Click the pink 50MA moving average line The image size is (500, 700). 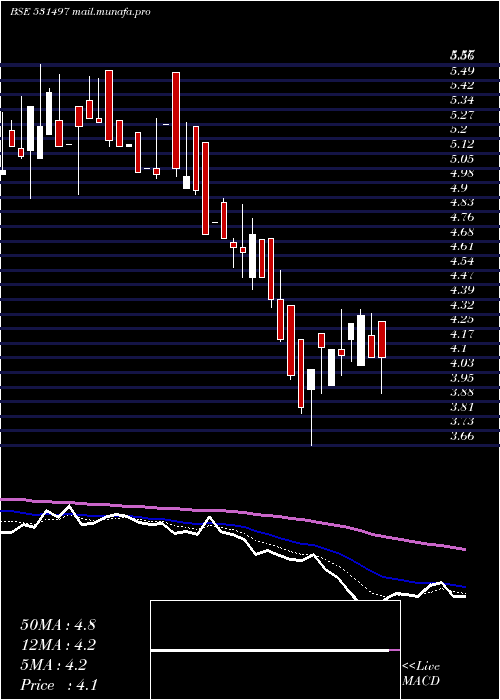(232, 511)
